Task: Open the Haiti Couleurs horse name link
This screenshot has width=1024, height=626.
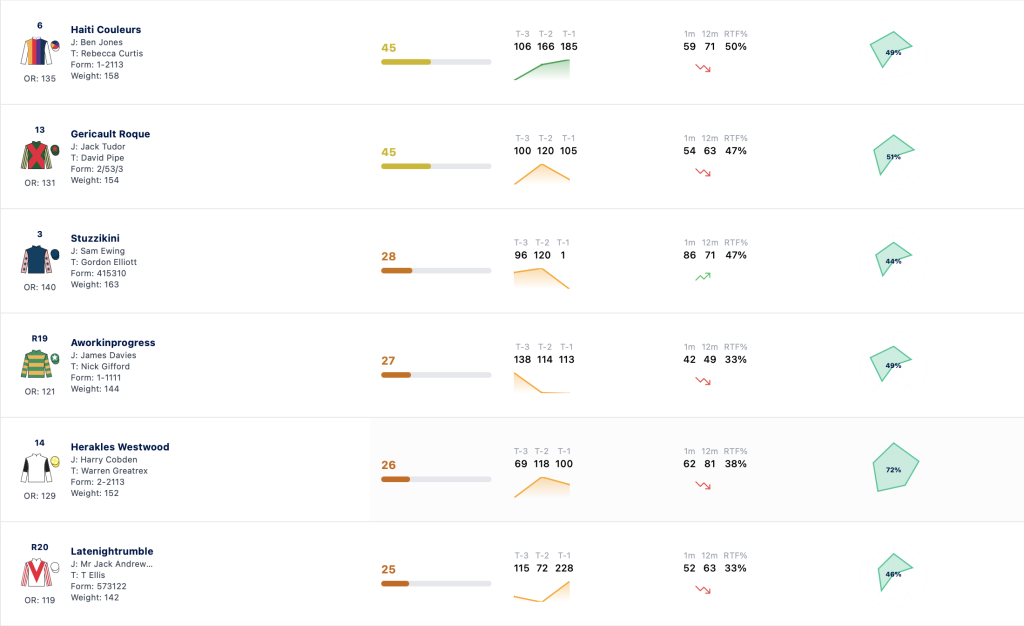Action: click(x=106, y=29)
